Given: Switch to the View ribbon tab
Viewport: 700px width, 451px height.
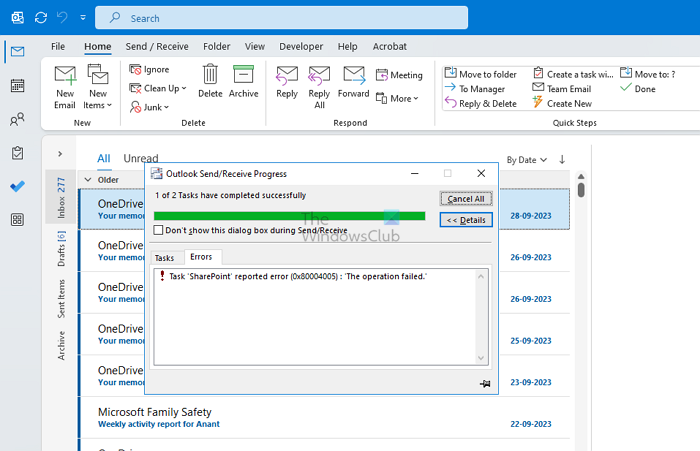Looking at the screenshot, I should [x=254, y=46].
